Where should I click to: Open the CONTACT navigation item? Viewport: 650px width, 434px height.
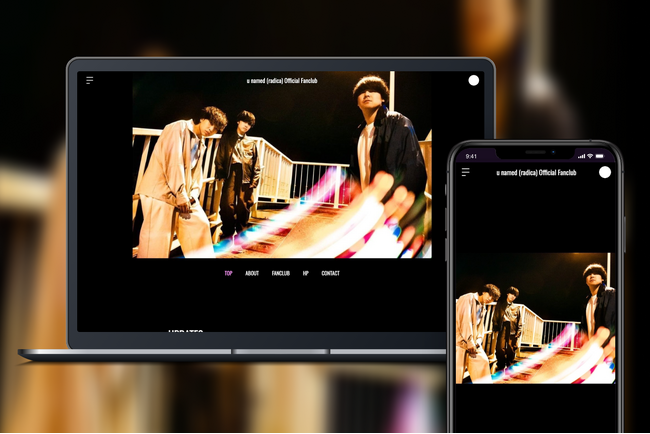[330, 273]
